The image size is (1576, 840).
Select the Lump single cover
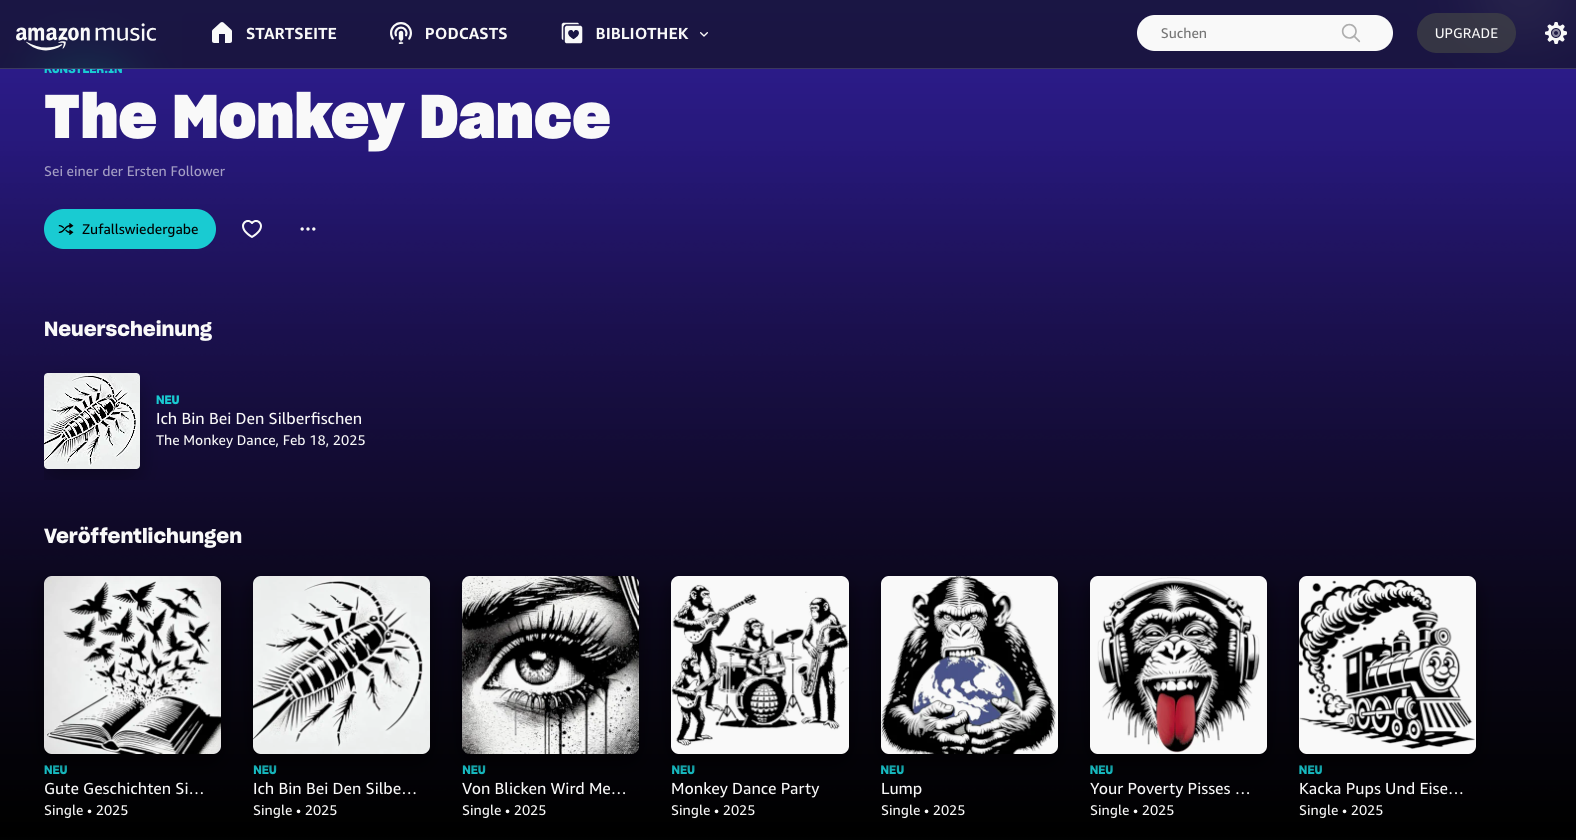pos(969,665)
